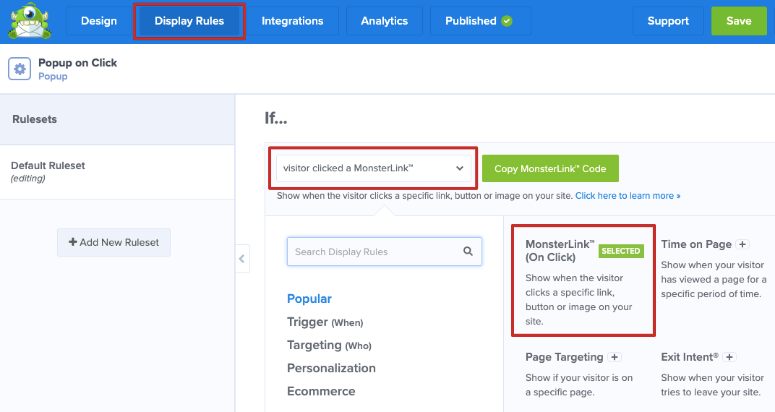
Task: Click the Published green checkmark icon
Action: pos(507,21)
